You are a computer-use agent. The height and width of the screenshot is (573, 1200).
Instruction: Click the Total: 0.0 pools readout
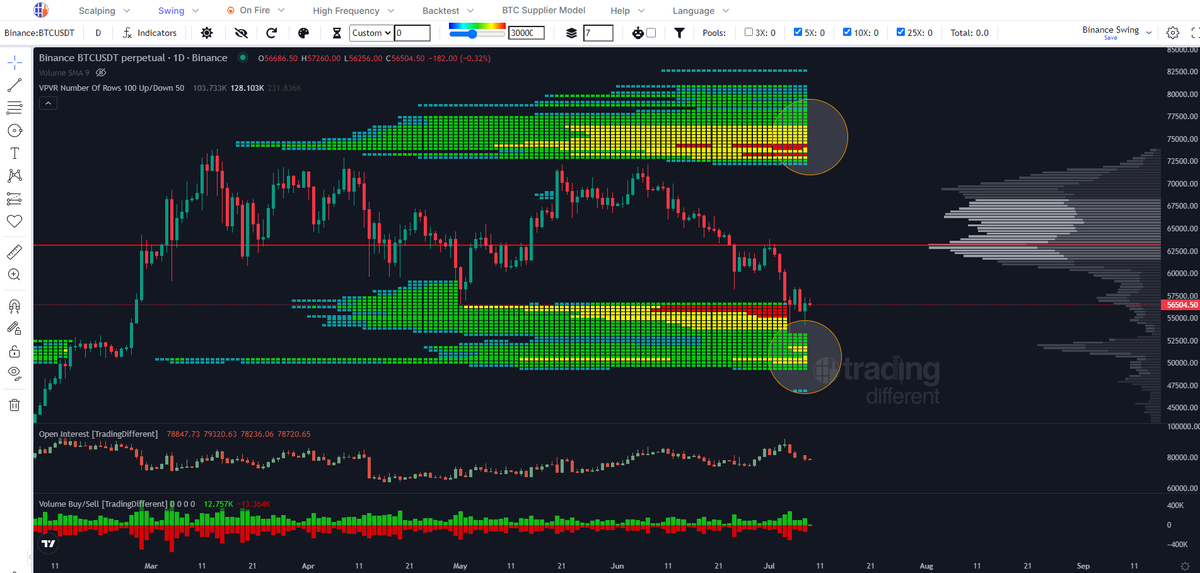[969, 33]
